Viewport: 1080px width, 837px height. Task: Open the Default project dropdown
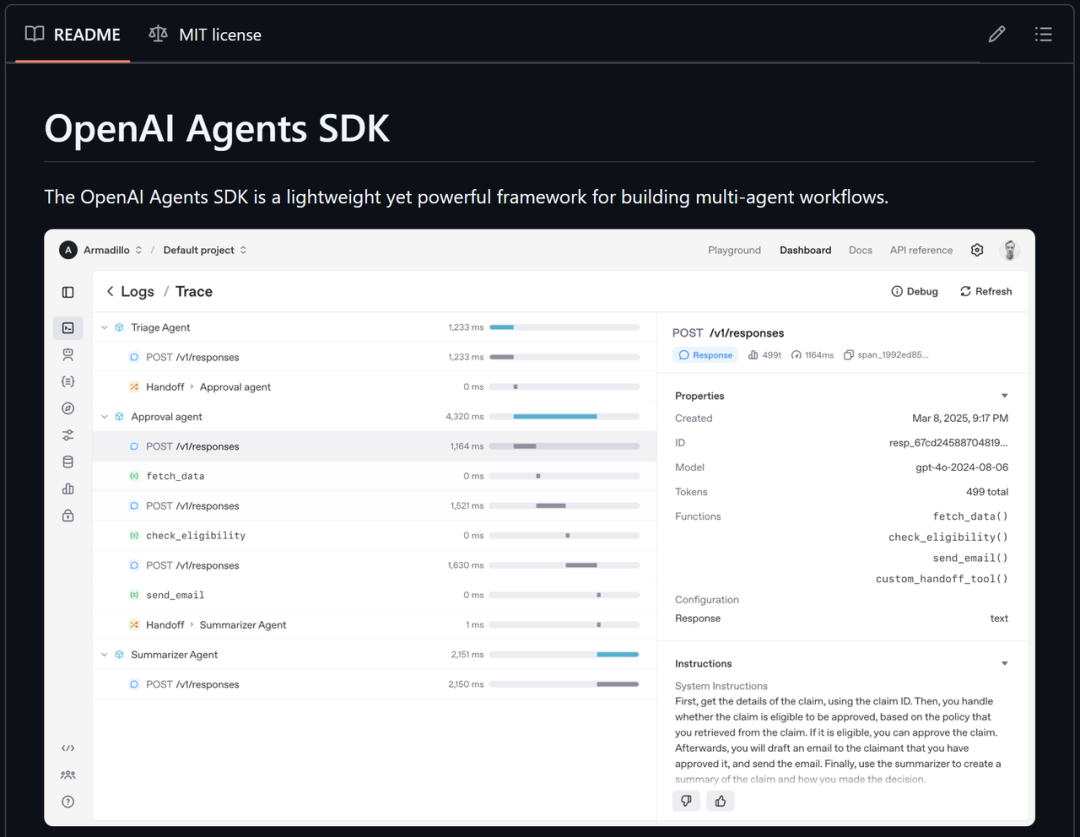click(205, 250)
